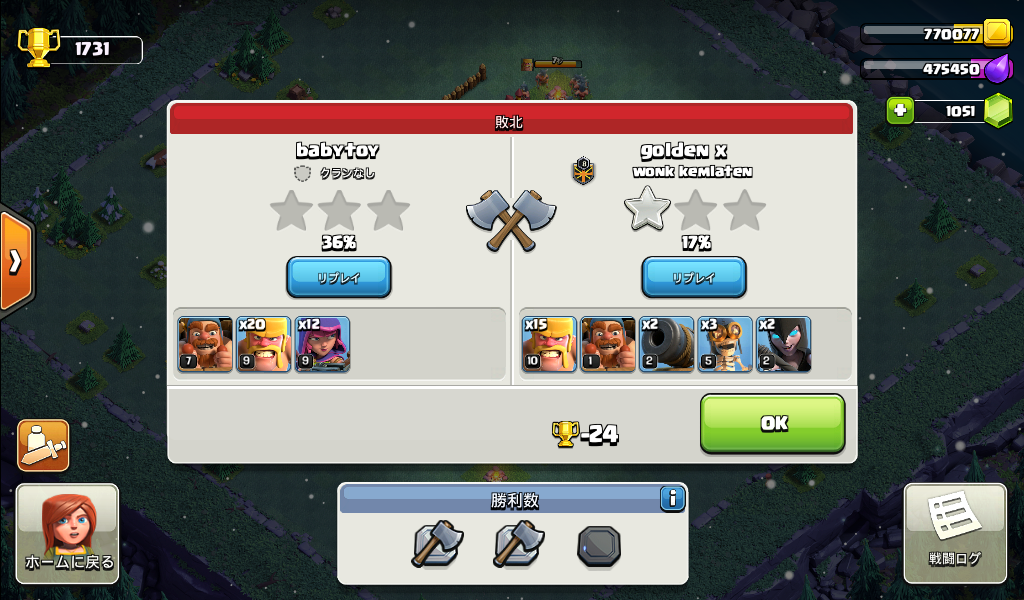Open the army training icon
Viewport: 1024px width, 600px height.
(43, 445)
